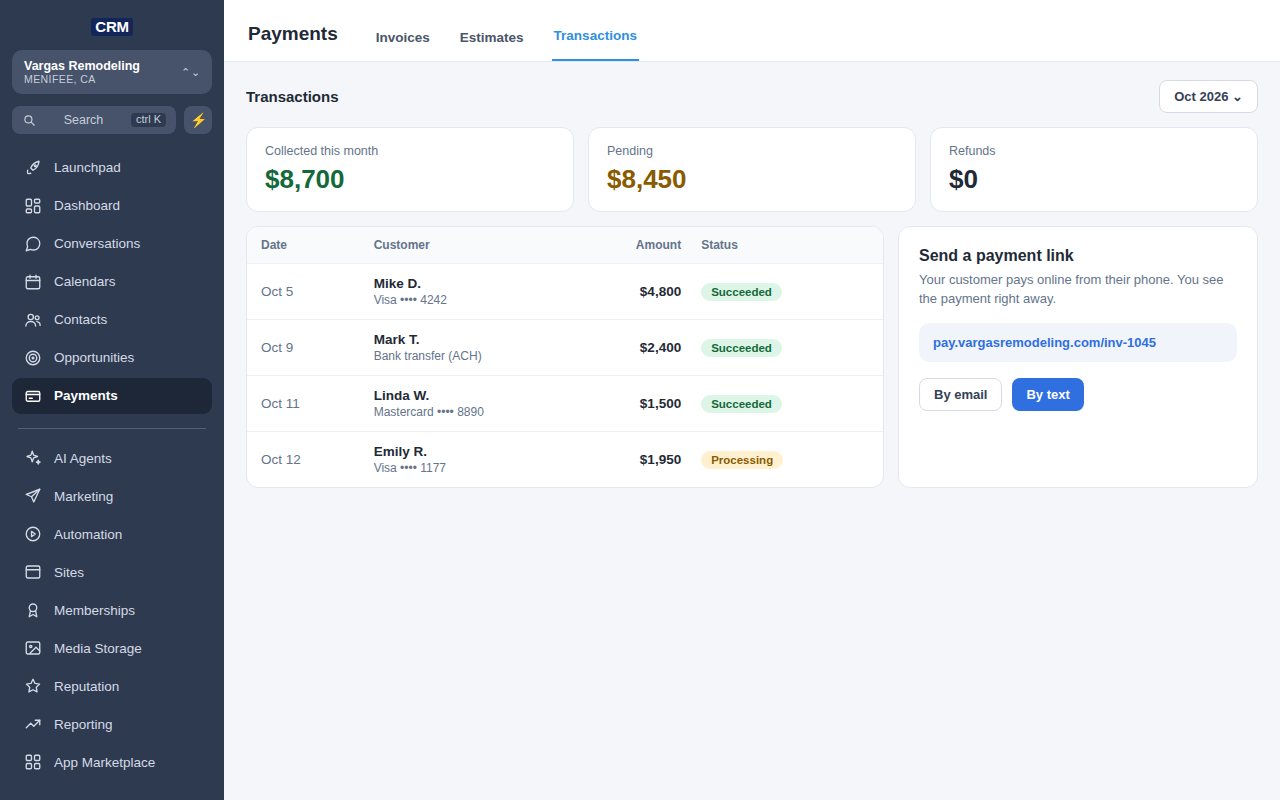Click the CRM logo
Image resolution: width=1280 pixels, height=800 pixels.
[x=112, y=27]
